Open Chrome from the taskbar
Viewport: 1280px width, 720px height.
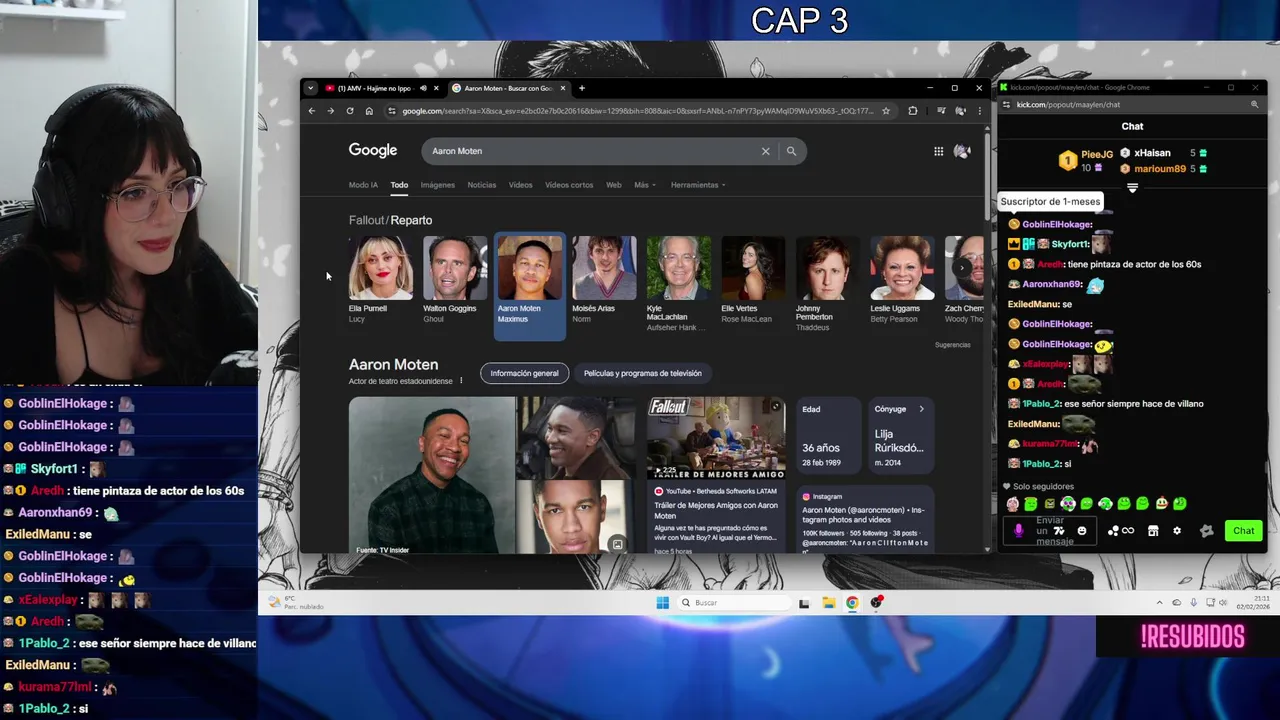tap(852, 603)
